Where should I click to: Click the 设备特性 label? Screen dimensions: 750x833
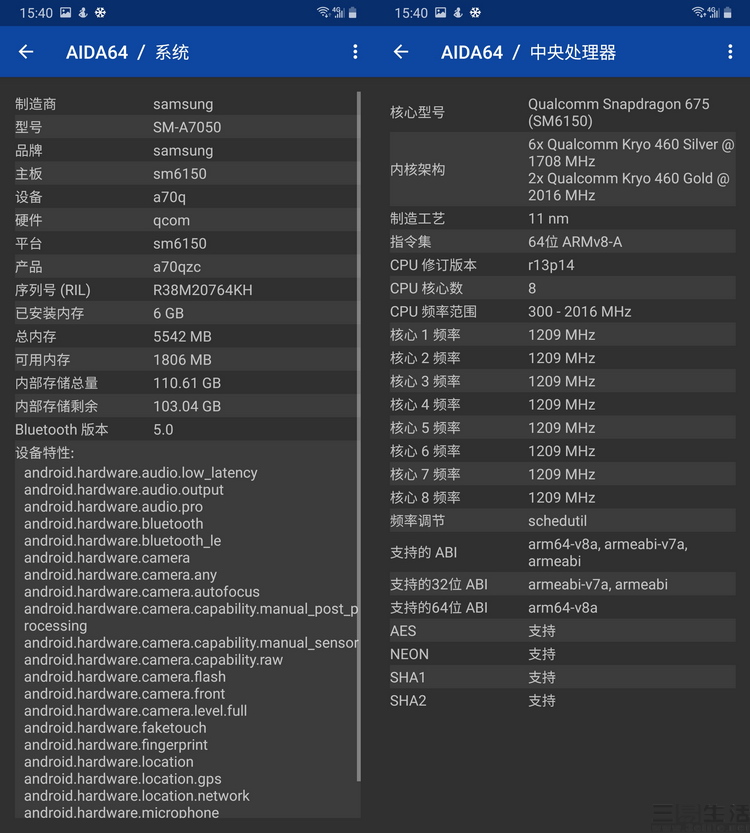(x=45, y=453)
